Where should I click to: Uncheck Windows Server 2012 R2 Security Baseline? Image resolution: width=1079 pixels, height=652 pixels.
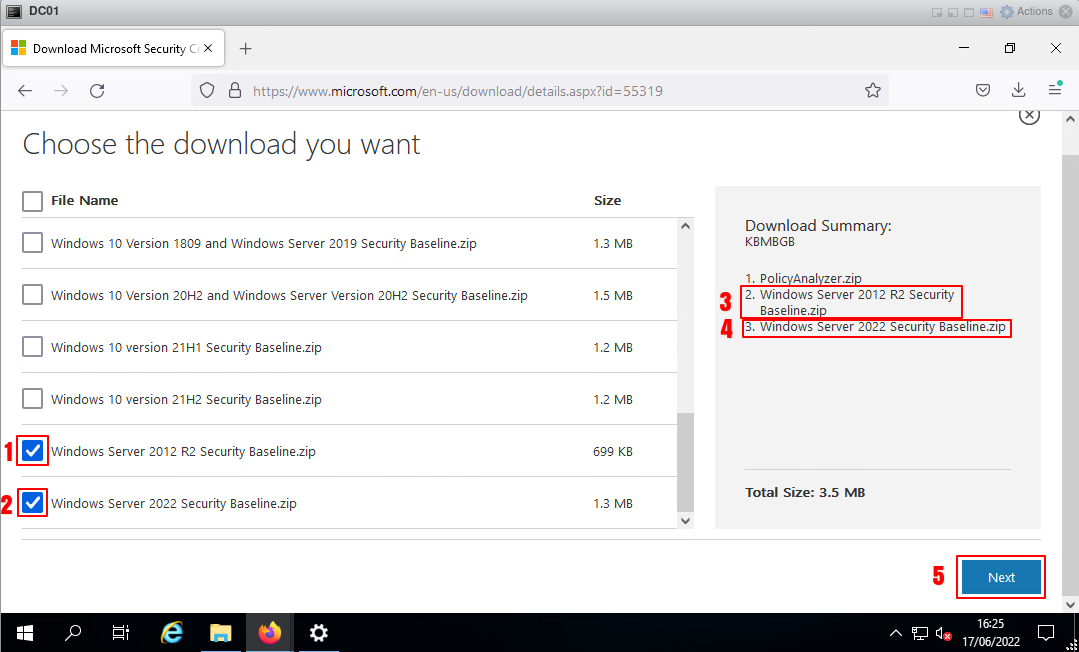33,451
